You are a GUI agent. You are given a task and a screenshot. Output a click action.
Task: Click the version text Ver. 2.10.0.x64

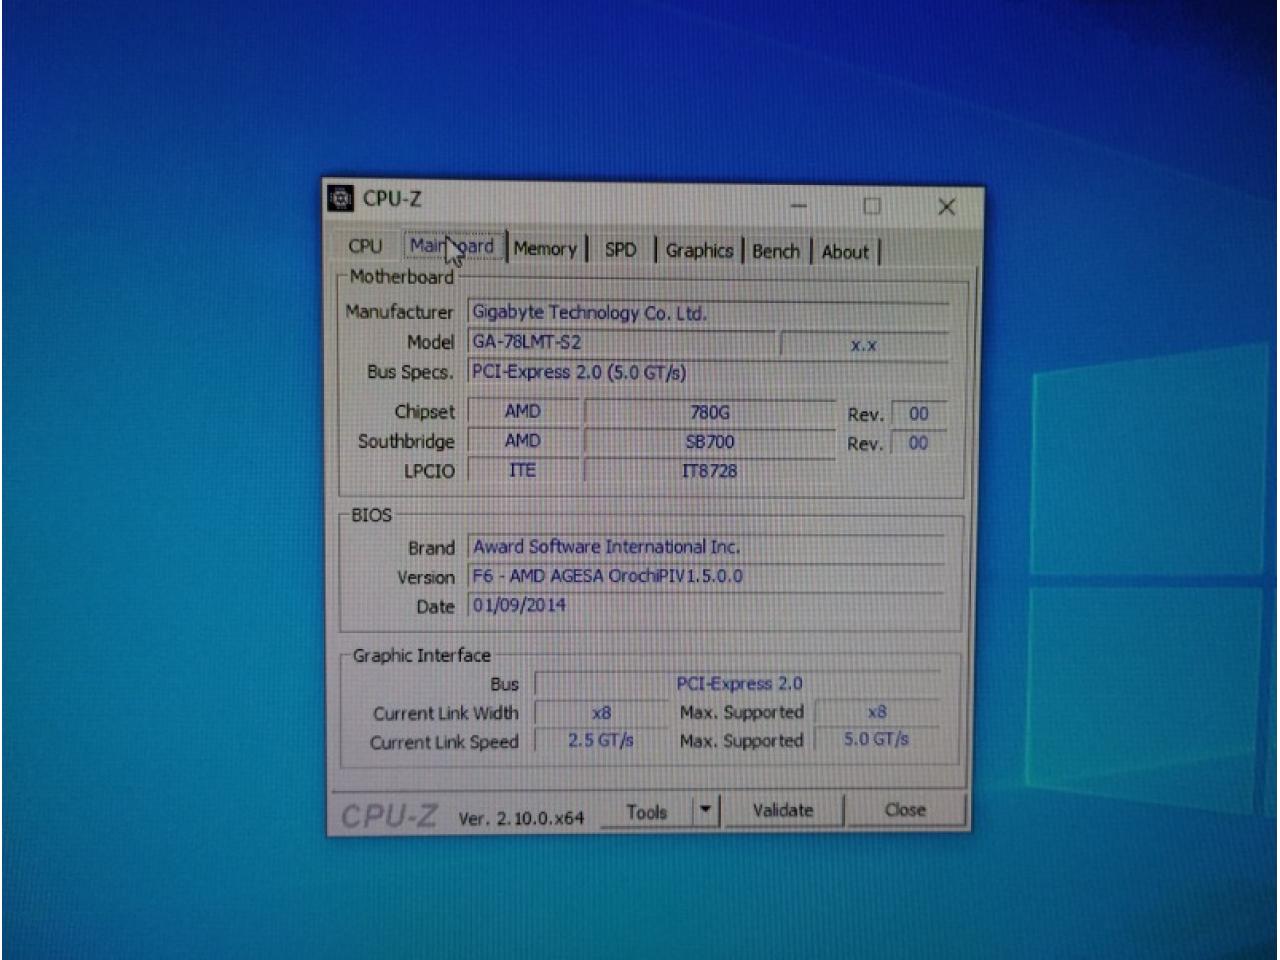[521, 818]
